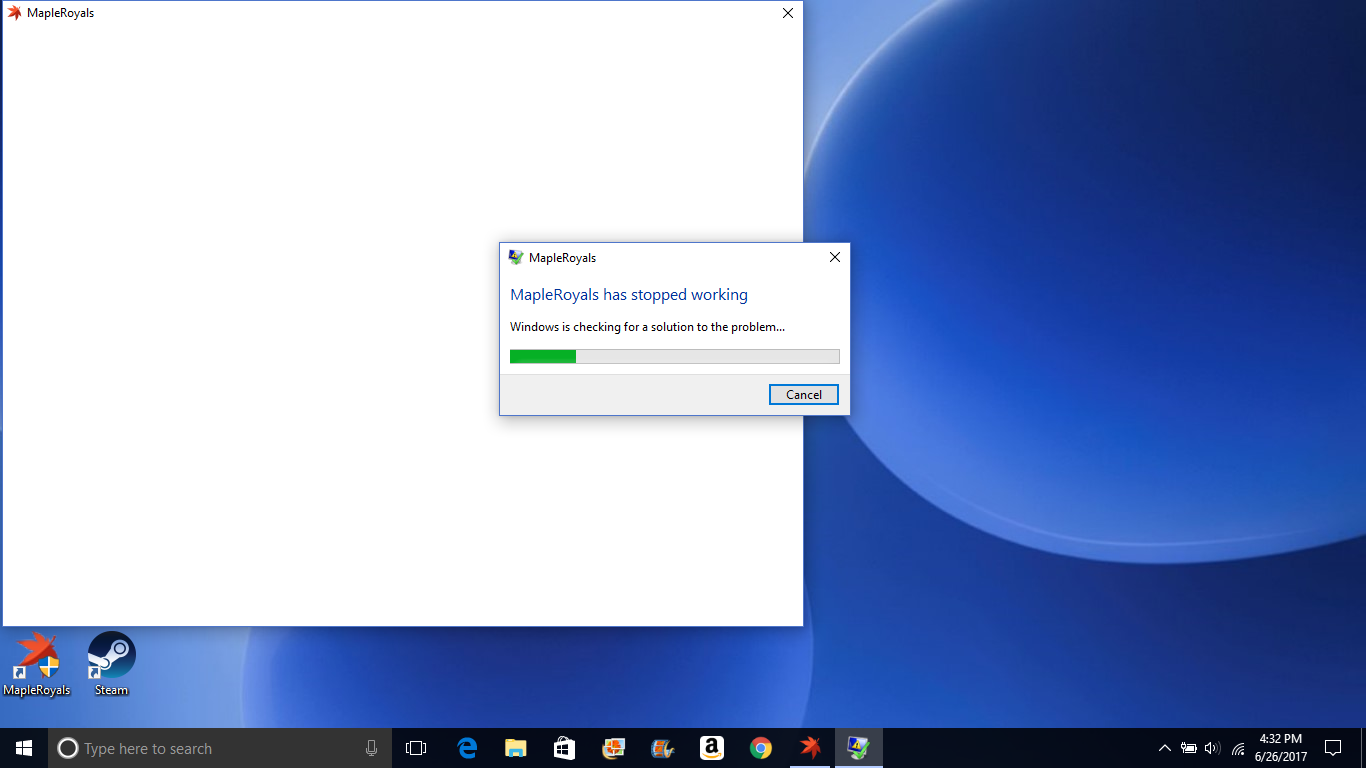
Task: Close the white MapleRoyals game window
Action: [x=787, y=13]
